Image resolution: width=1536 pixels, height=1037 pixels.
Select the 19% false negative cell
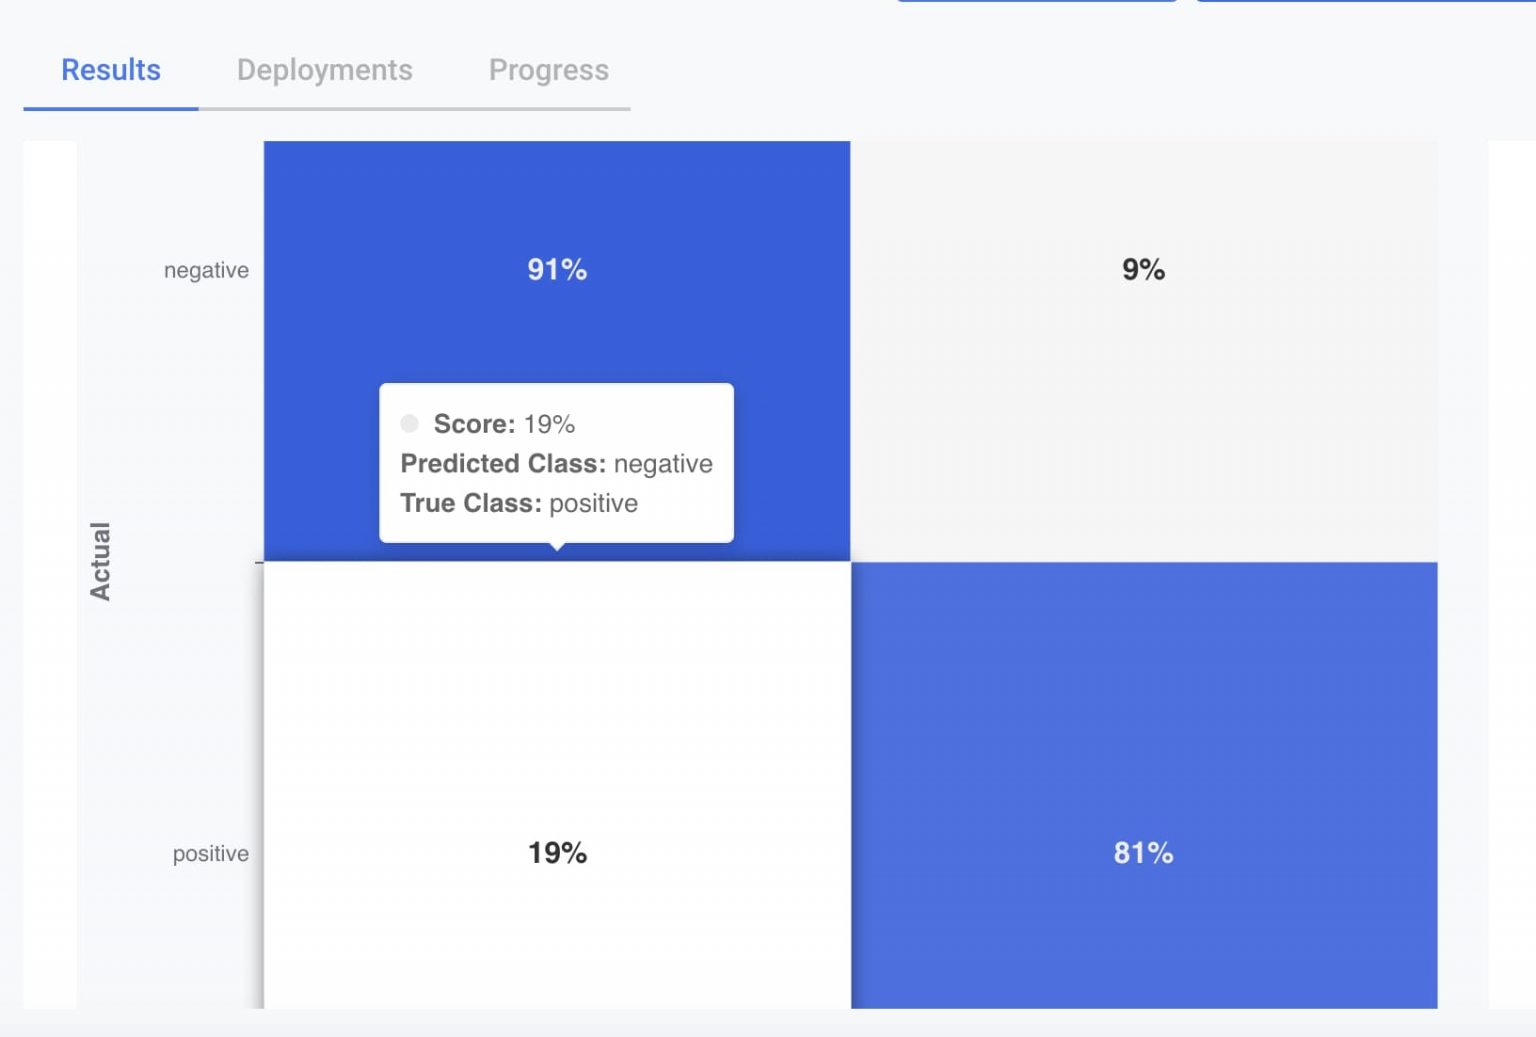pos(556,853)
